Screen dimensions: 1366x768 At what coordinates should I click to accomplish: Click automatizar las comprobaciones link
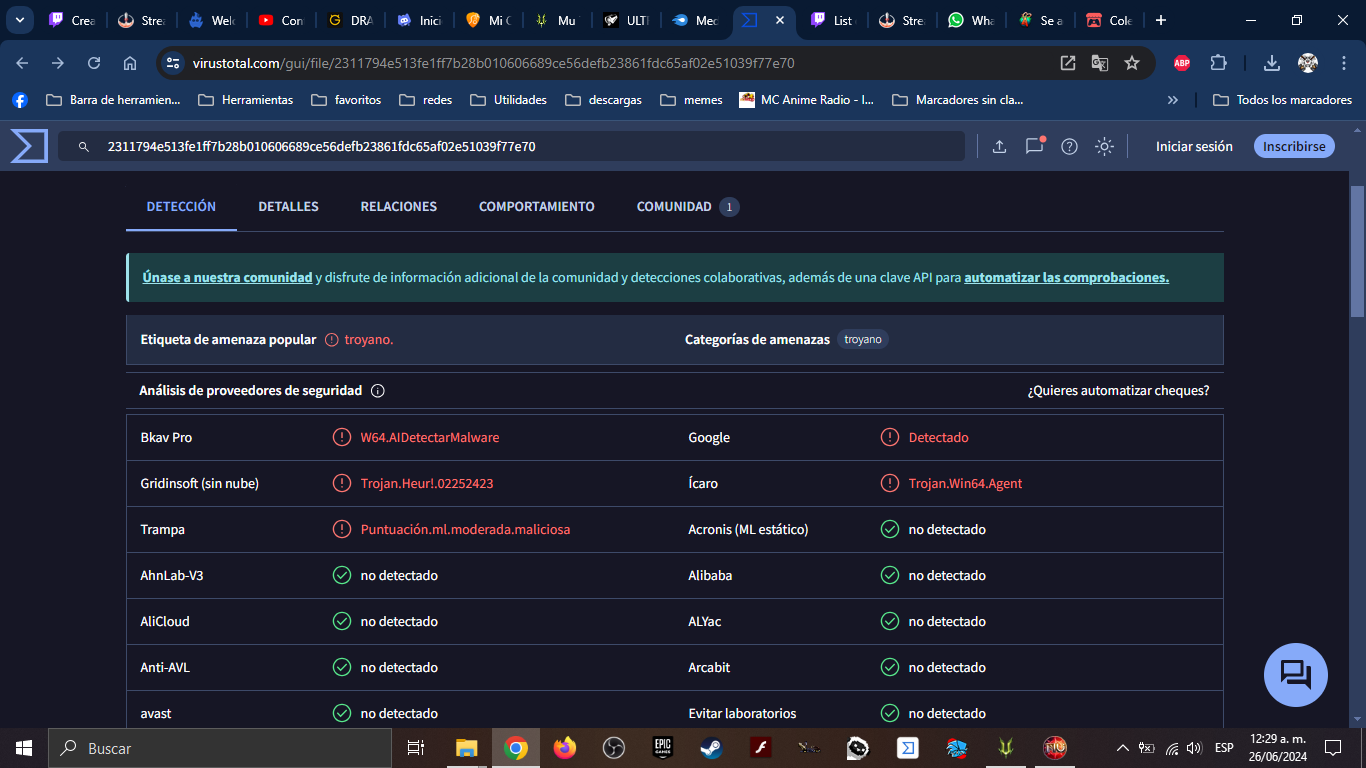(x=1066, y=277)
